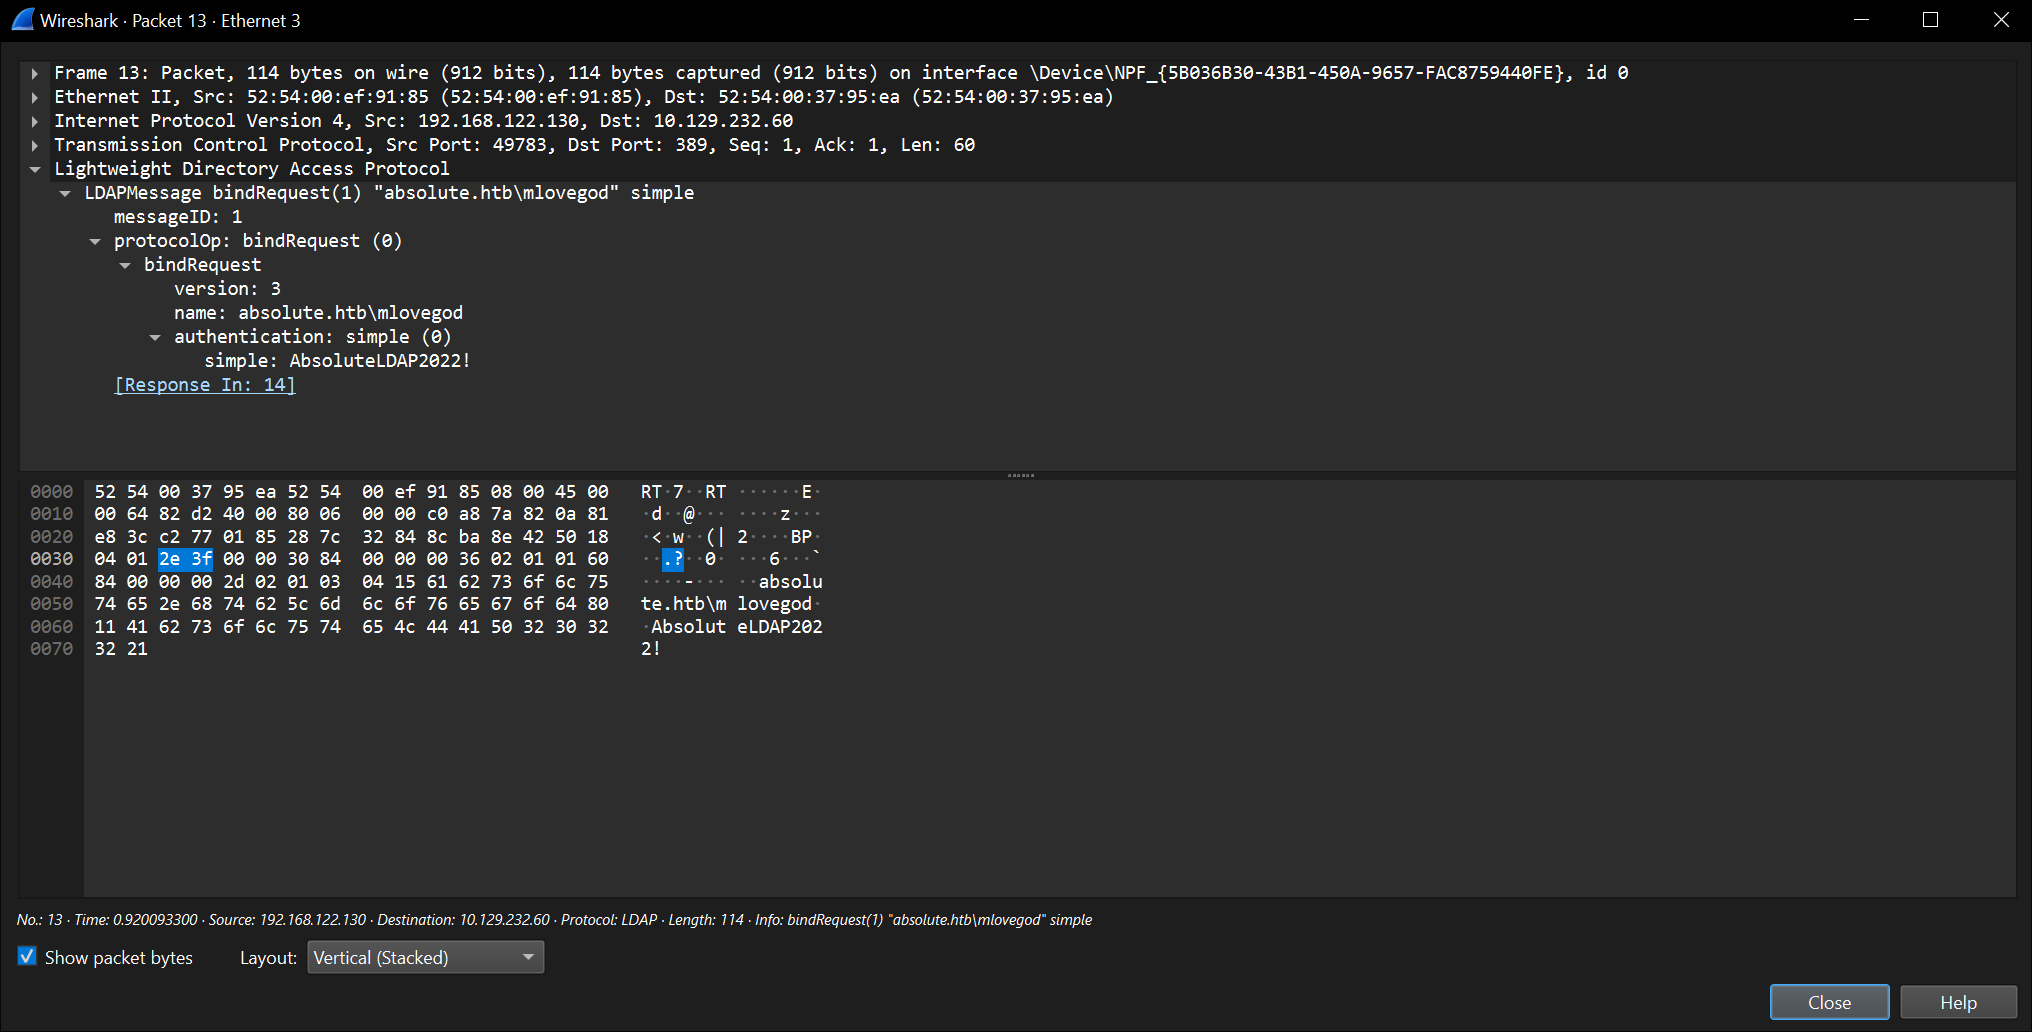
Task: Select the version: 3 field
Action: 227,289
